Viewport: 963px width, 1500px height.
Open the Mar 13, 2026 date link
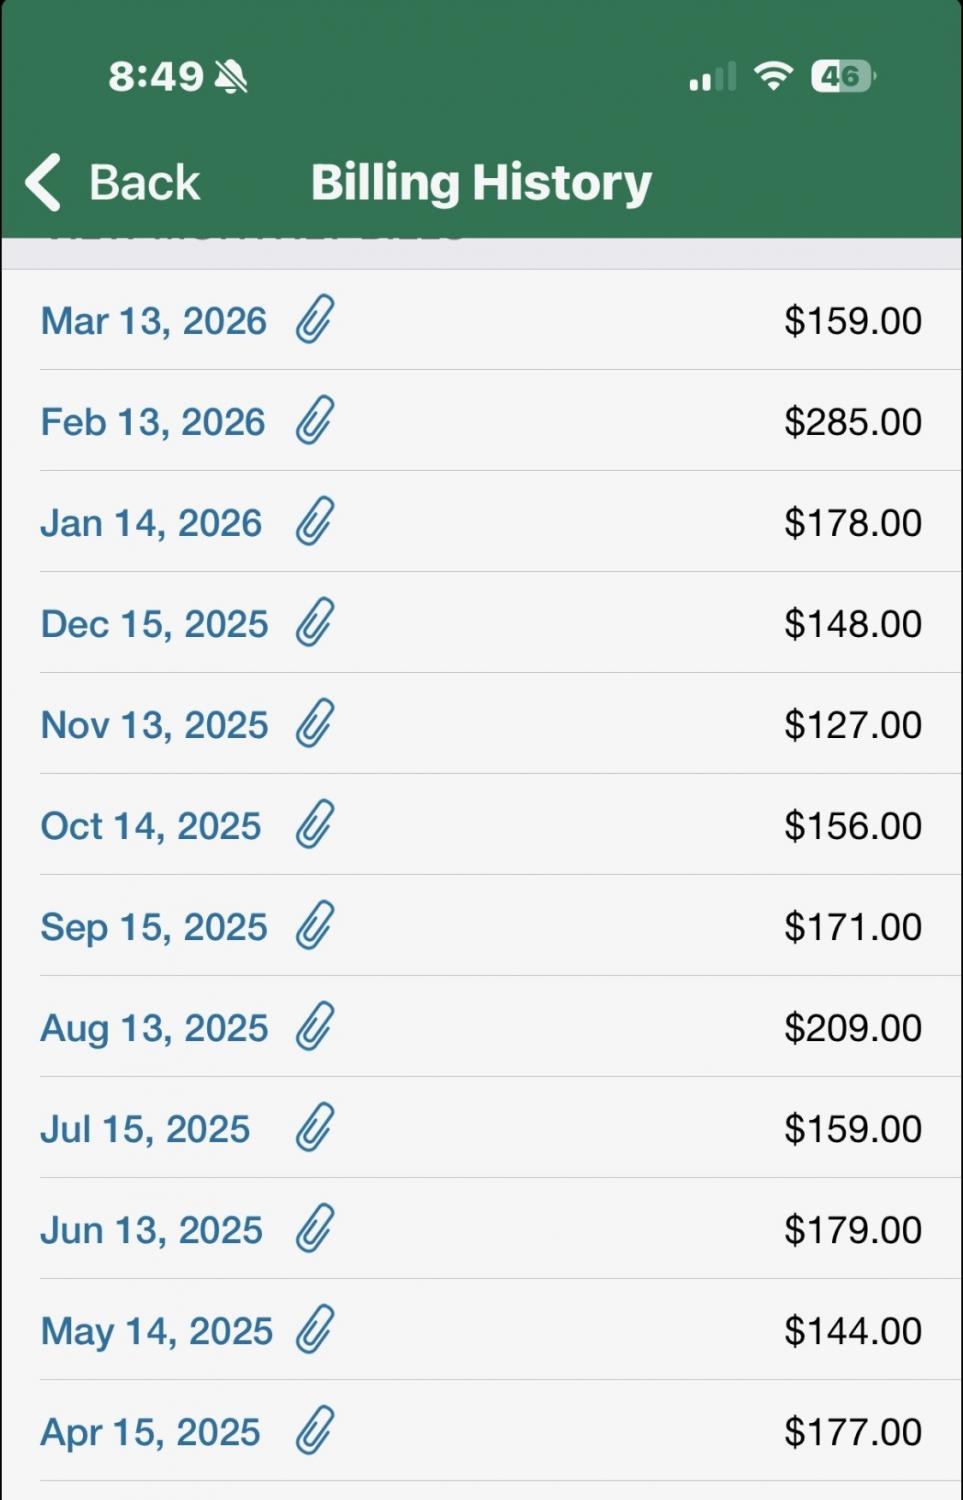(x=153, y=321)
